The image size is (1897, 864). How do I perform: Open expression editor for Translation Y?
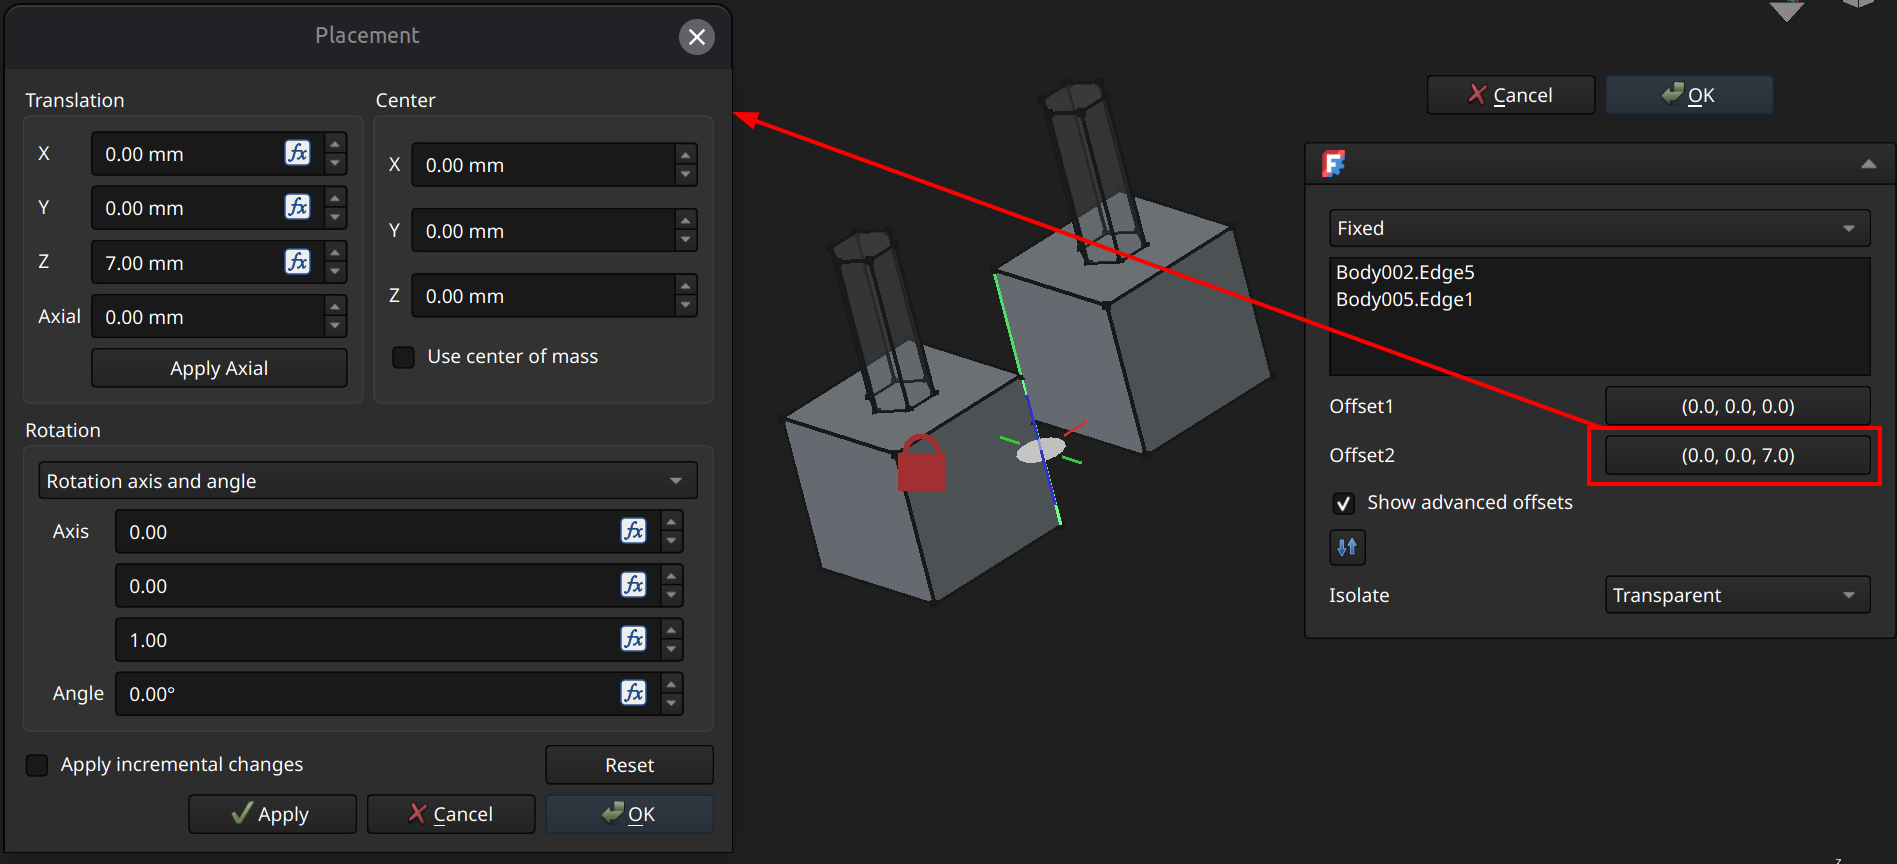(298, 207)
